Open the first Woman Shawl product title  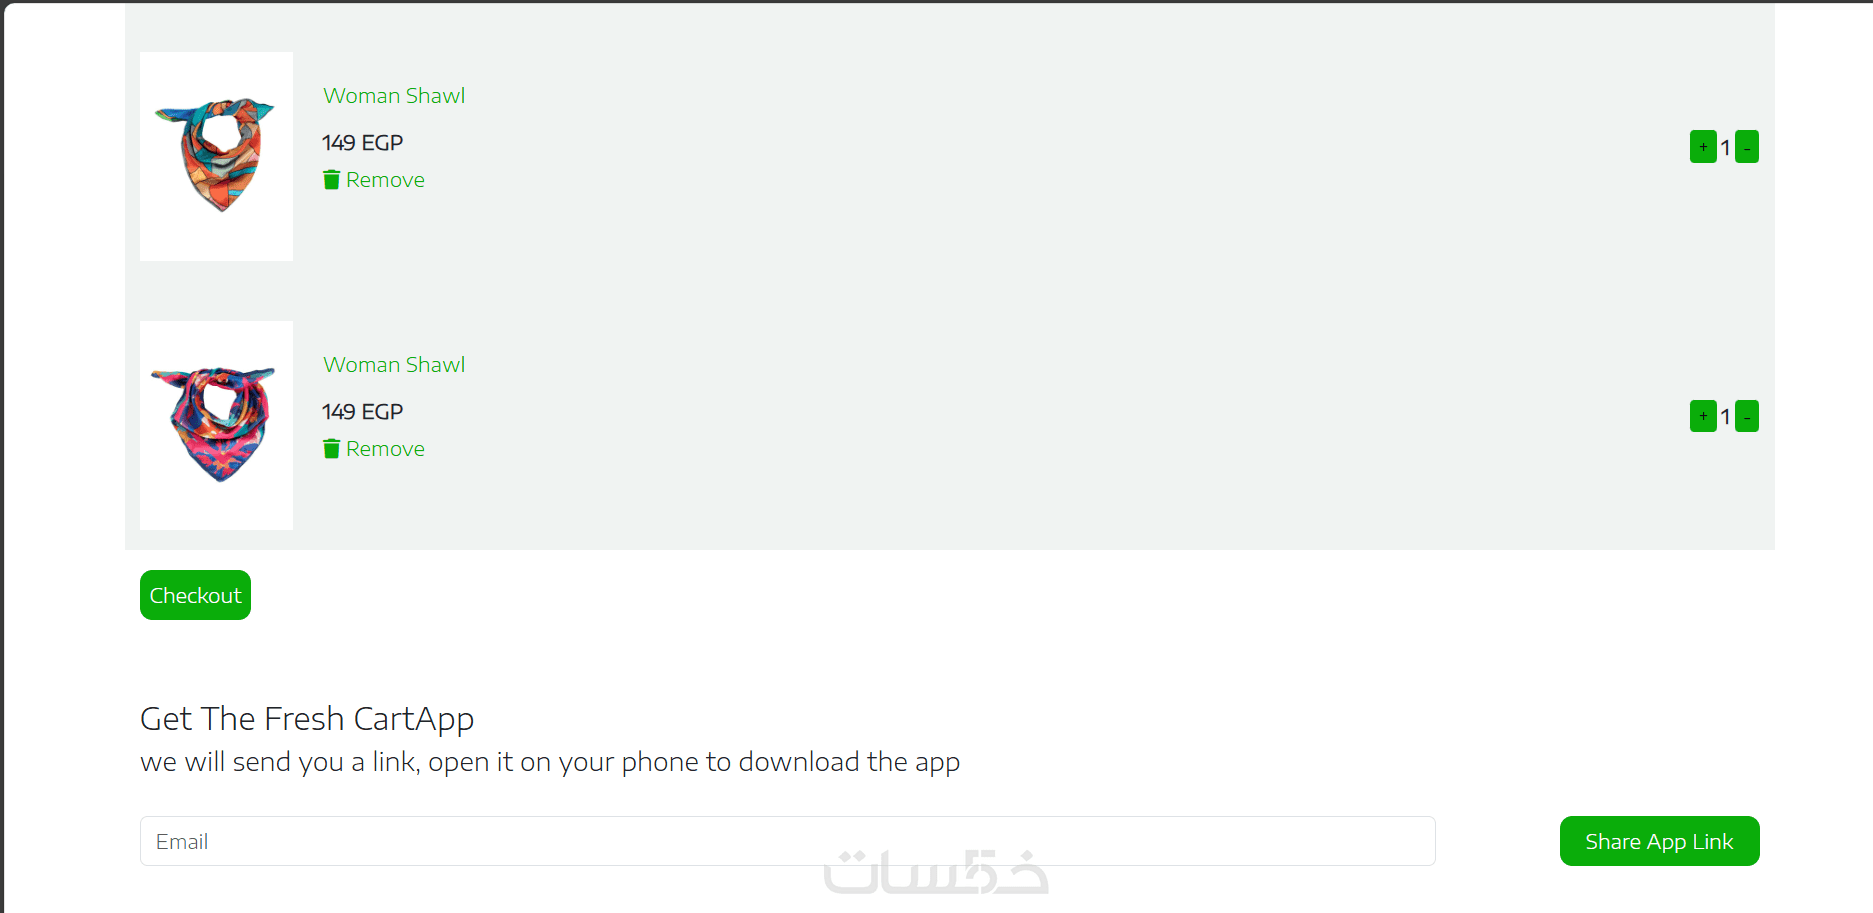pos(394,96)
